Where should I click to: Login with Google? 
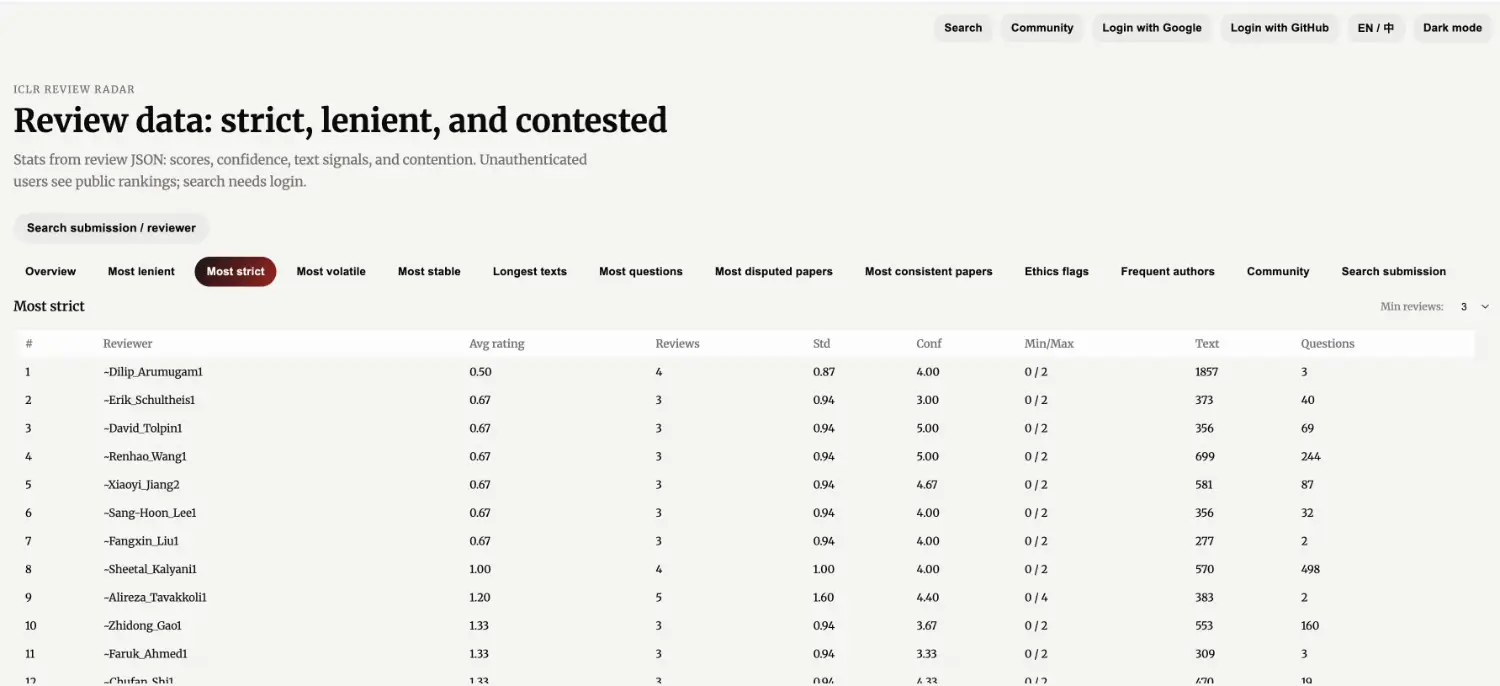pyautogui.click(x=1152, y=28)
